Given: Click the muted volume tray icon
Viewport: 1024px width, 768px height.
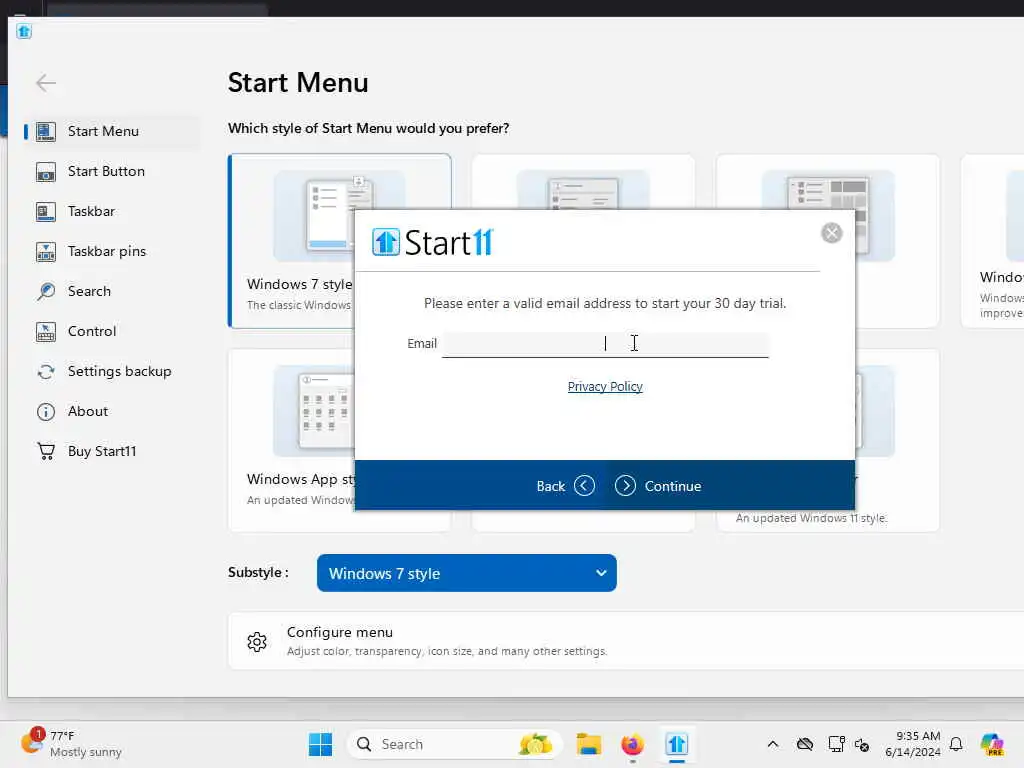Looking at the screenshot, I should [862, 744].
